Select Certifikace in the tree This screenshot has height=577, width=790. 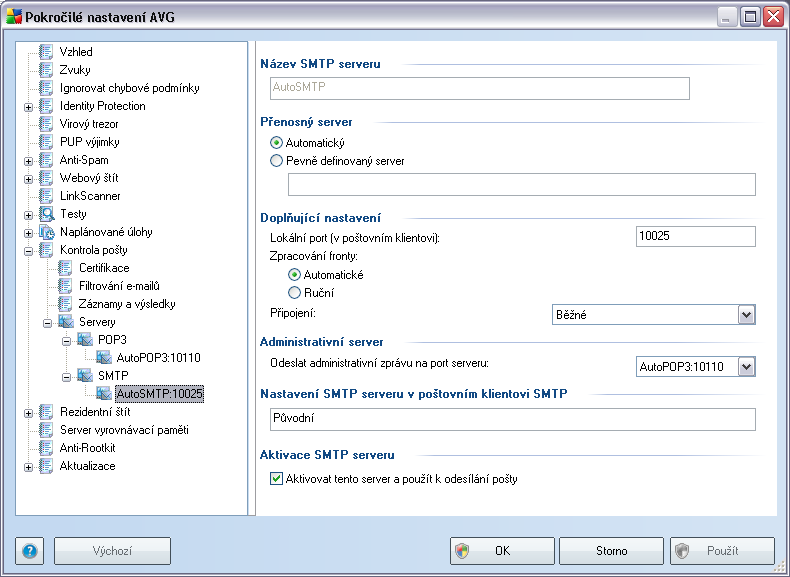[104, 268]
